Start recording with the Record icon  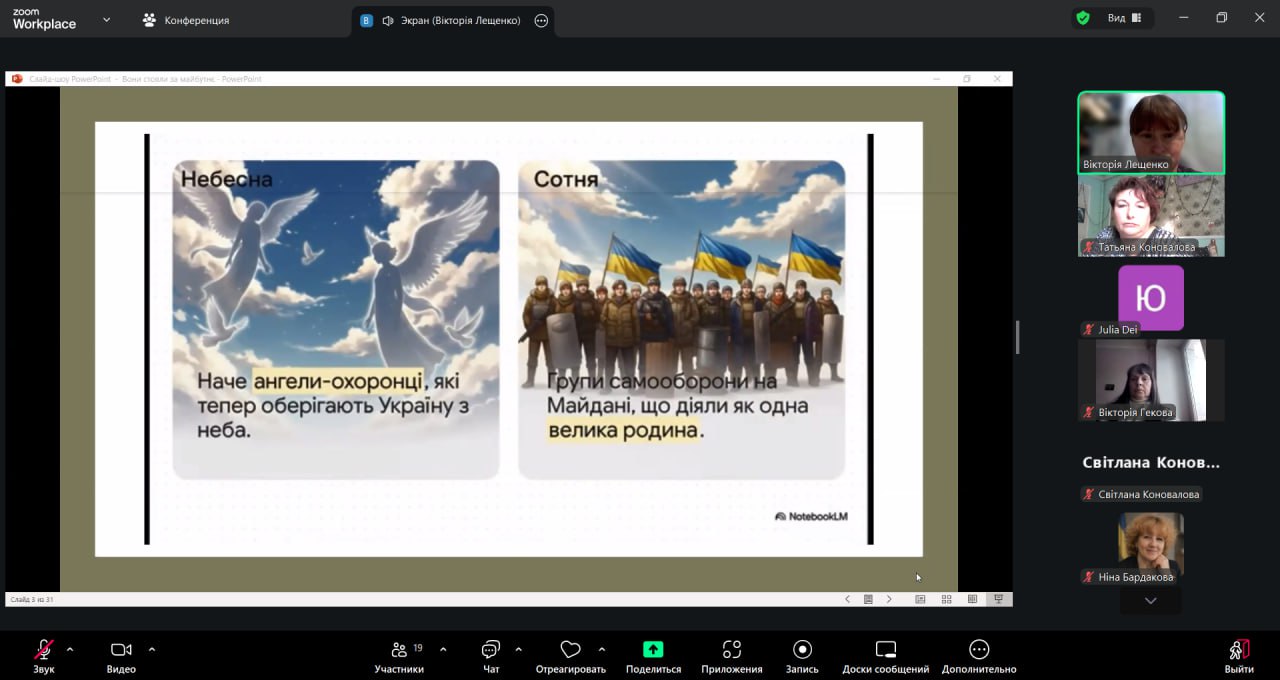pos(802,650)
